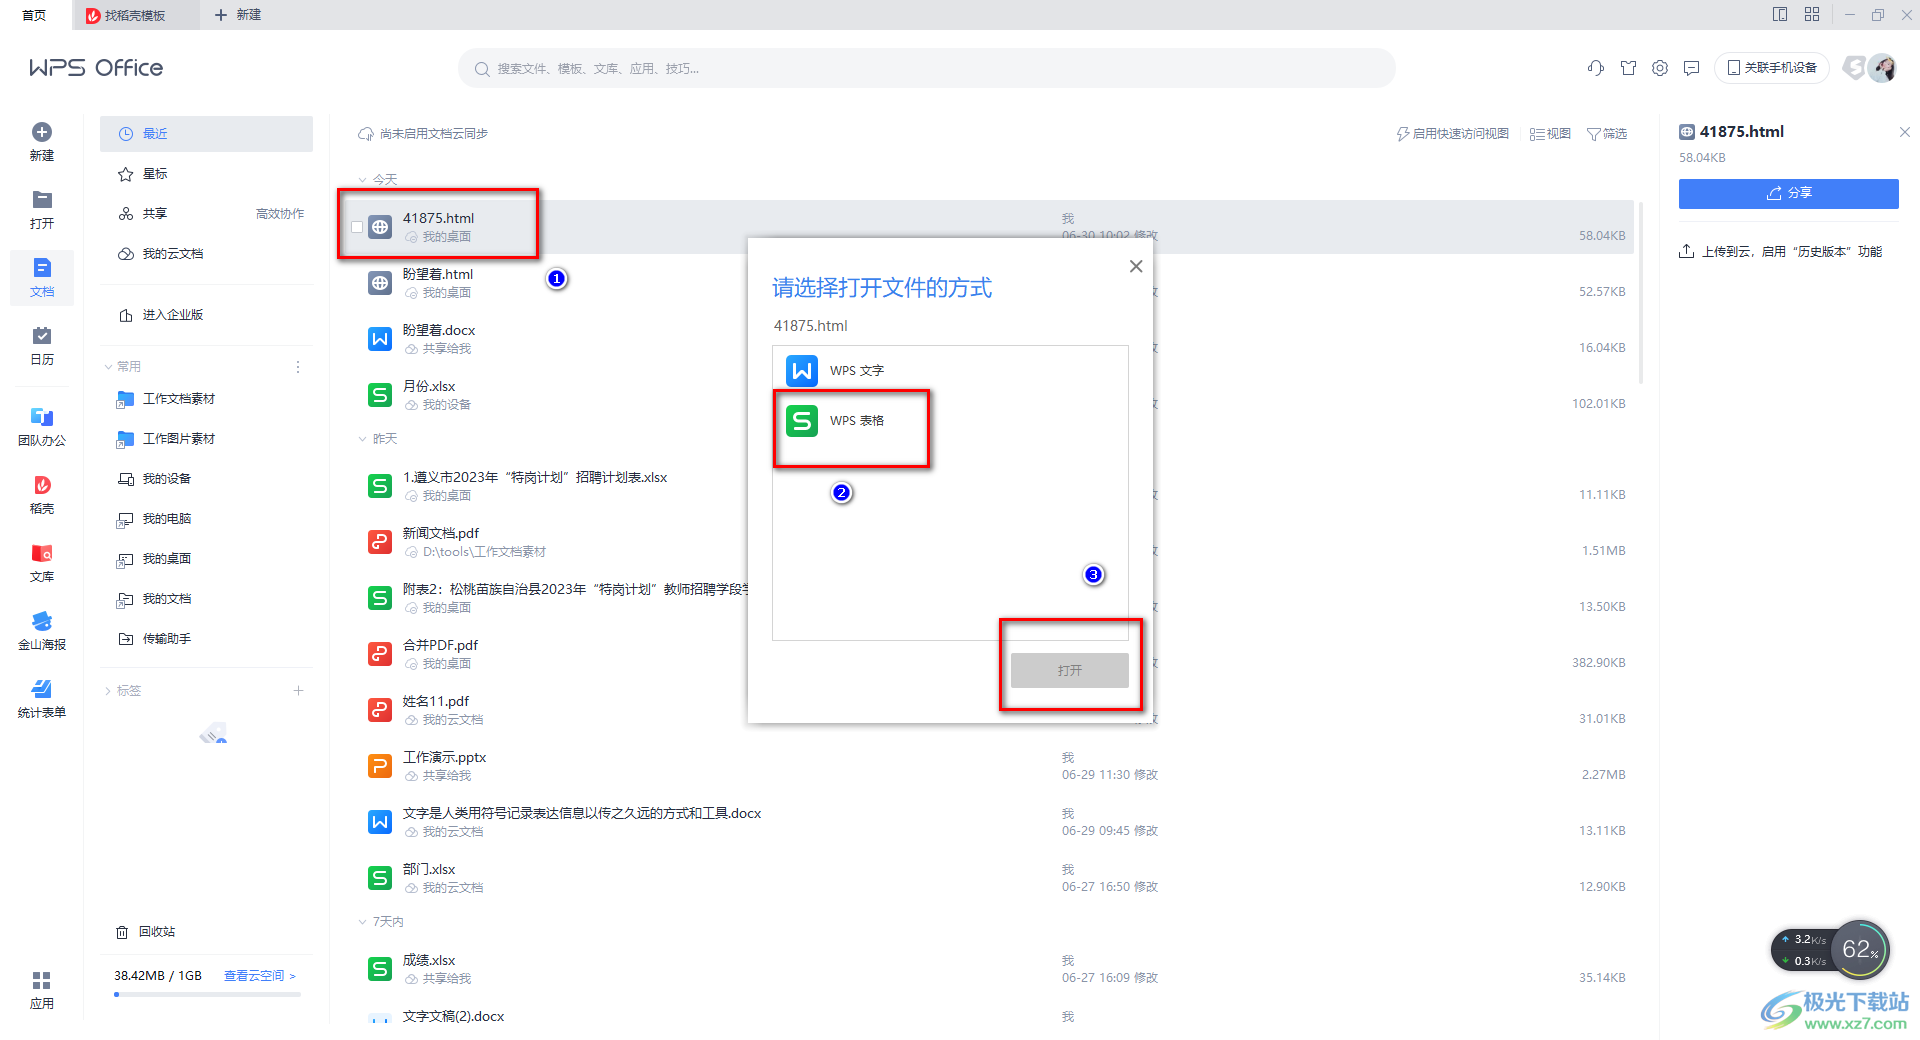Click the 打开 button in dialog

1070,671
